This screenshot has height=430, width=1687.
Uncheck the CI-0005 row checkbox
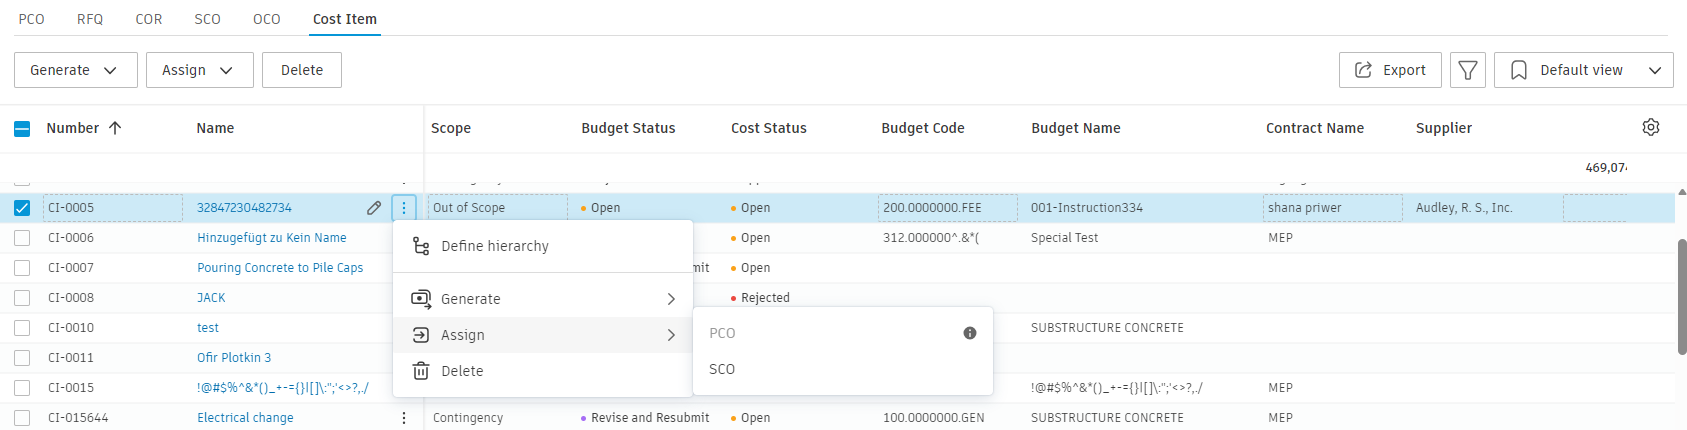pyautogui.click(x=22, y=208)
